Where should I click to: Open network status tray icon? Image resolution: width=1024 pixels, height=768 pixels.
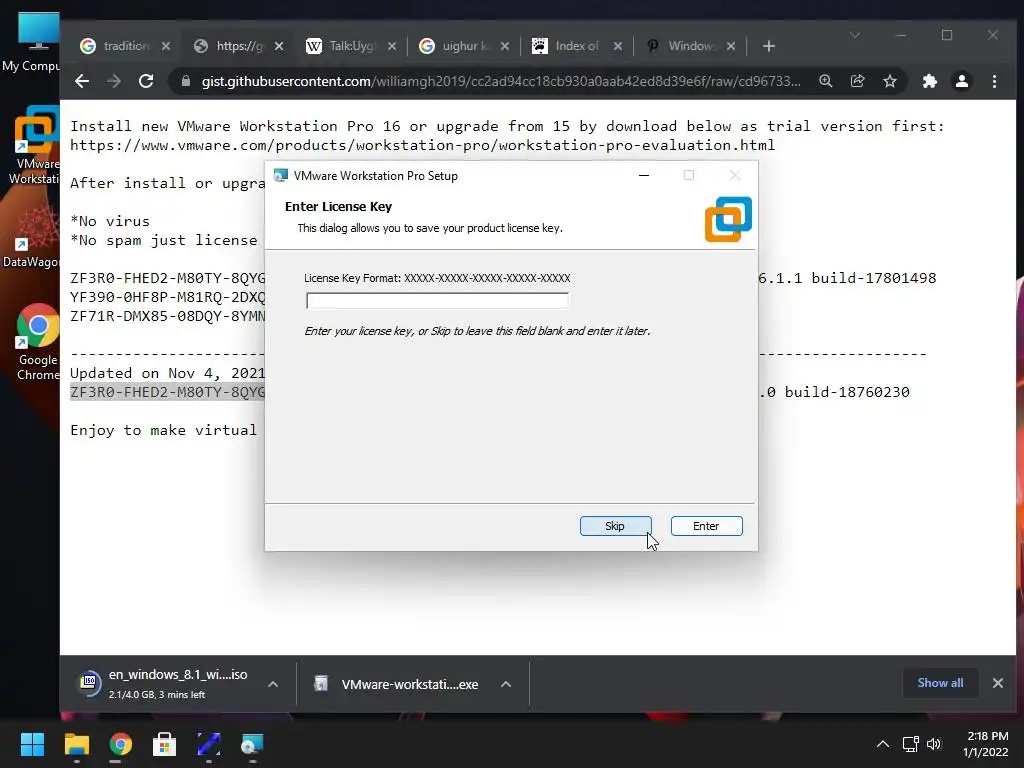click(x=910, y=744)
